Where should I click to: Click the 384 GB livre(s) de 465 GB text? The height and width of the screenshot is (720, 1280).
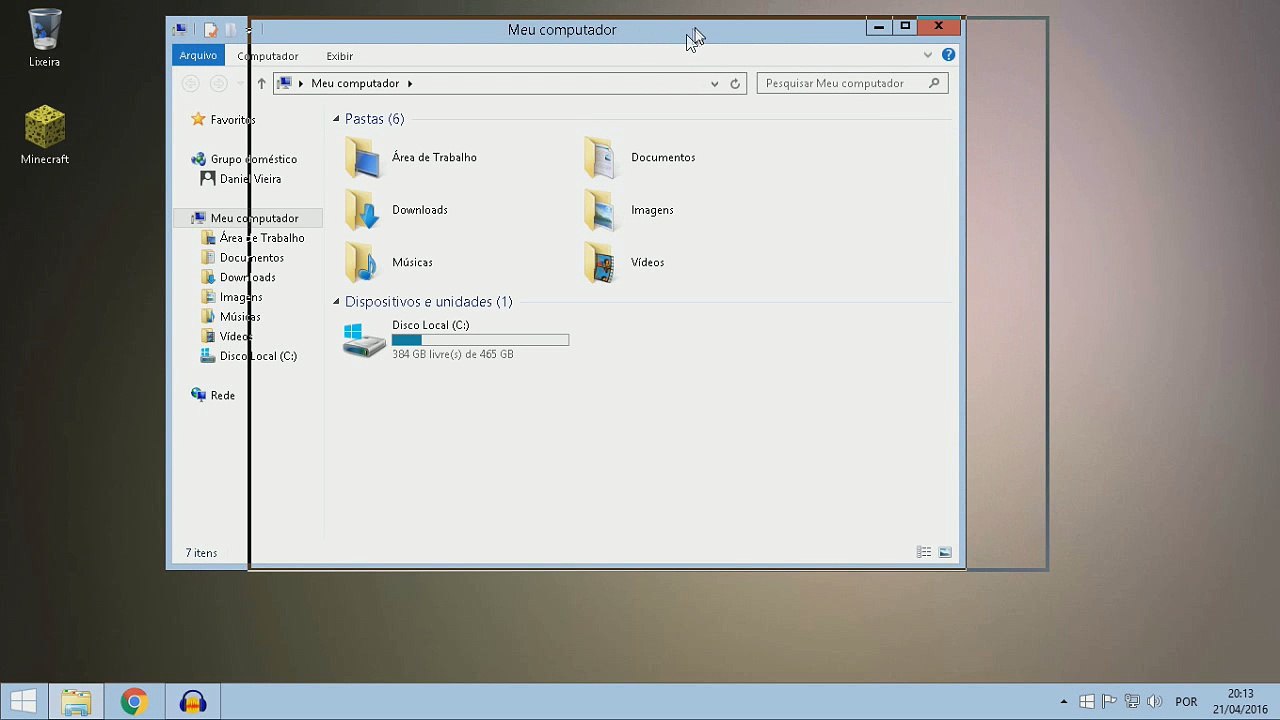[453, 354]
